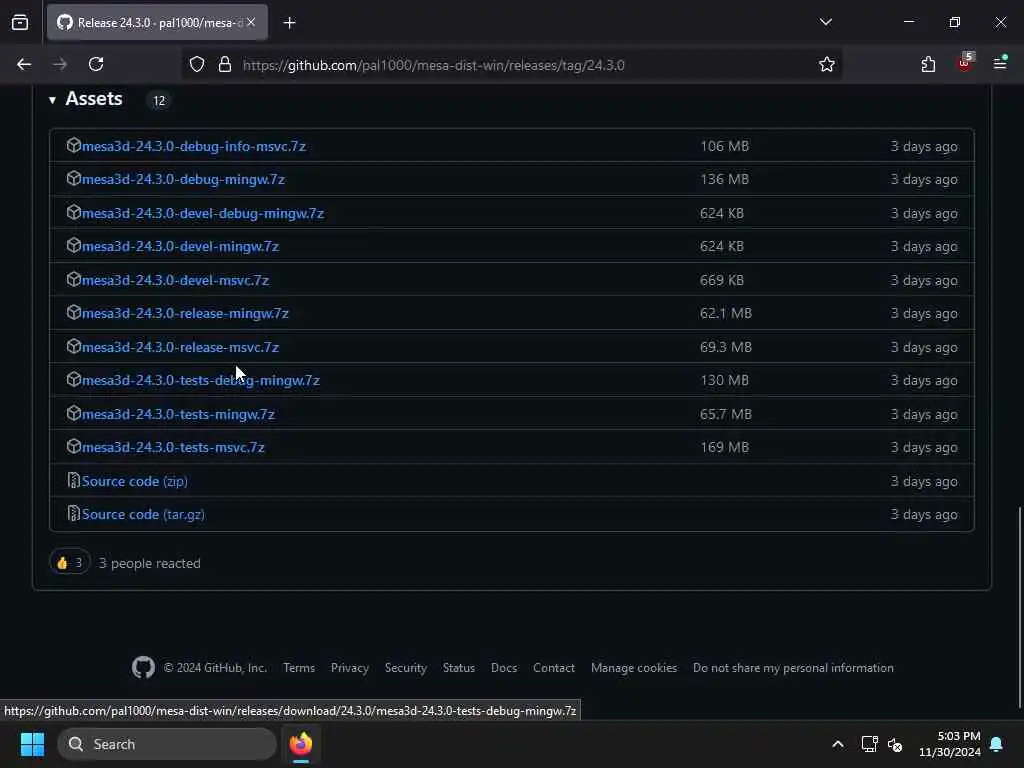The image size is (1024, 768).
Task: Open muted volume tray icon
Action: (895, 744)
